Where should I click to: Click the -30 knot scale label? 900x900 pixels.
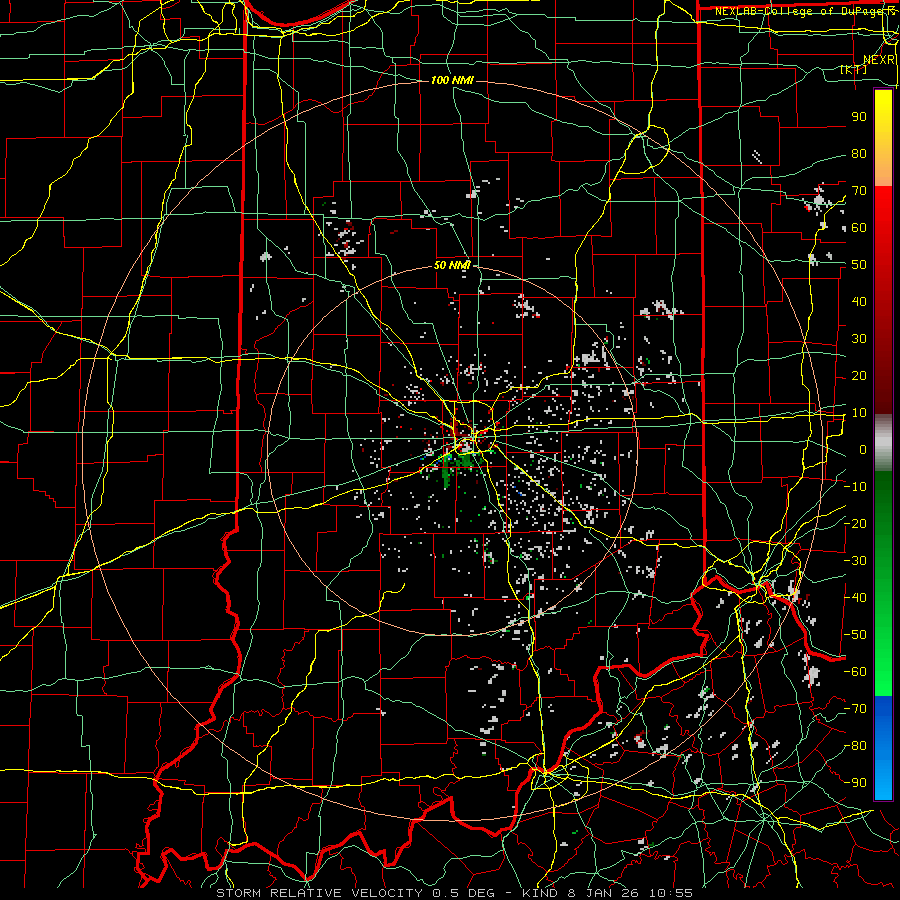(x=855, y=560)
